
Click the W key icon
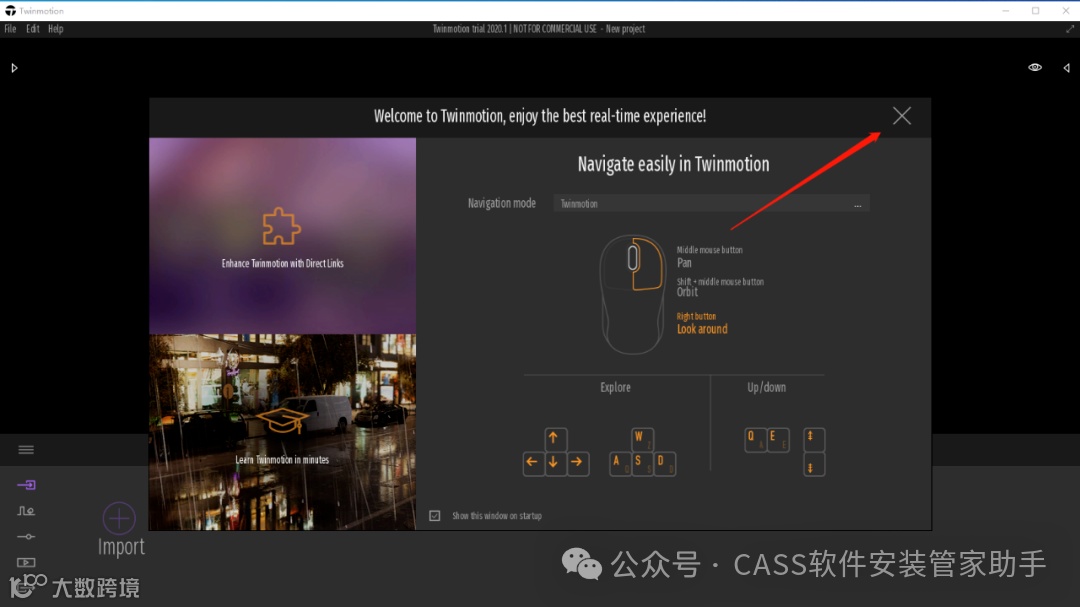pos(642,439)
